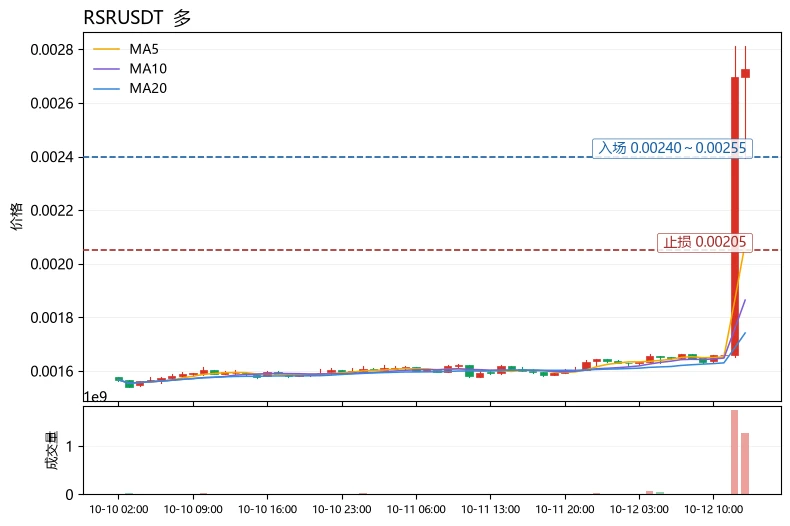Click the entry range label 0.00240~0.00255

[672, 148]
